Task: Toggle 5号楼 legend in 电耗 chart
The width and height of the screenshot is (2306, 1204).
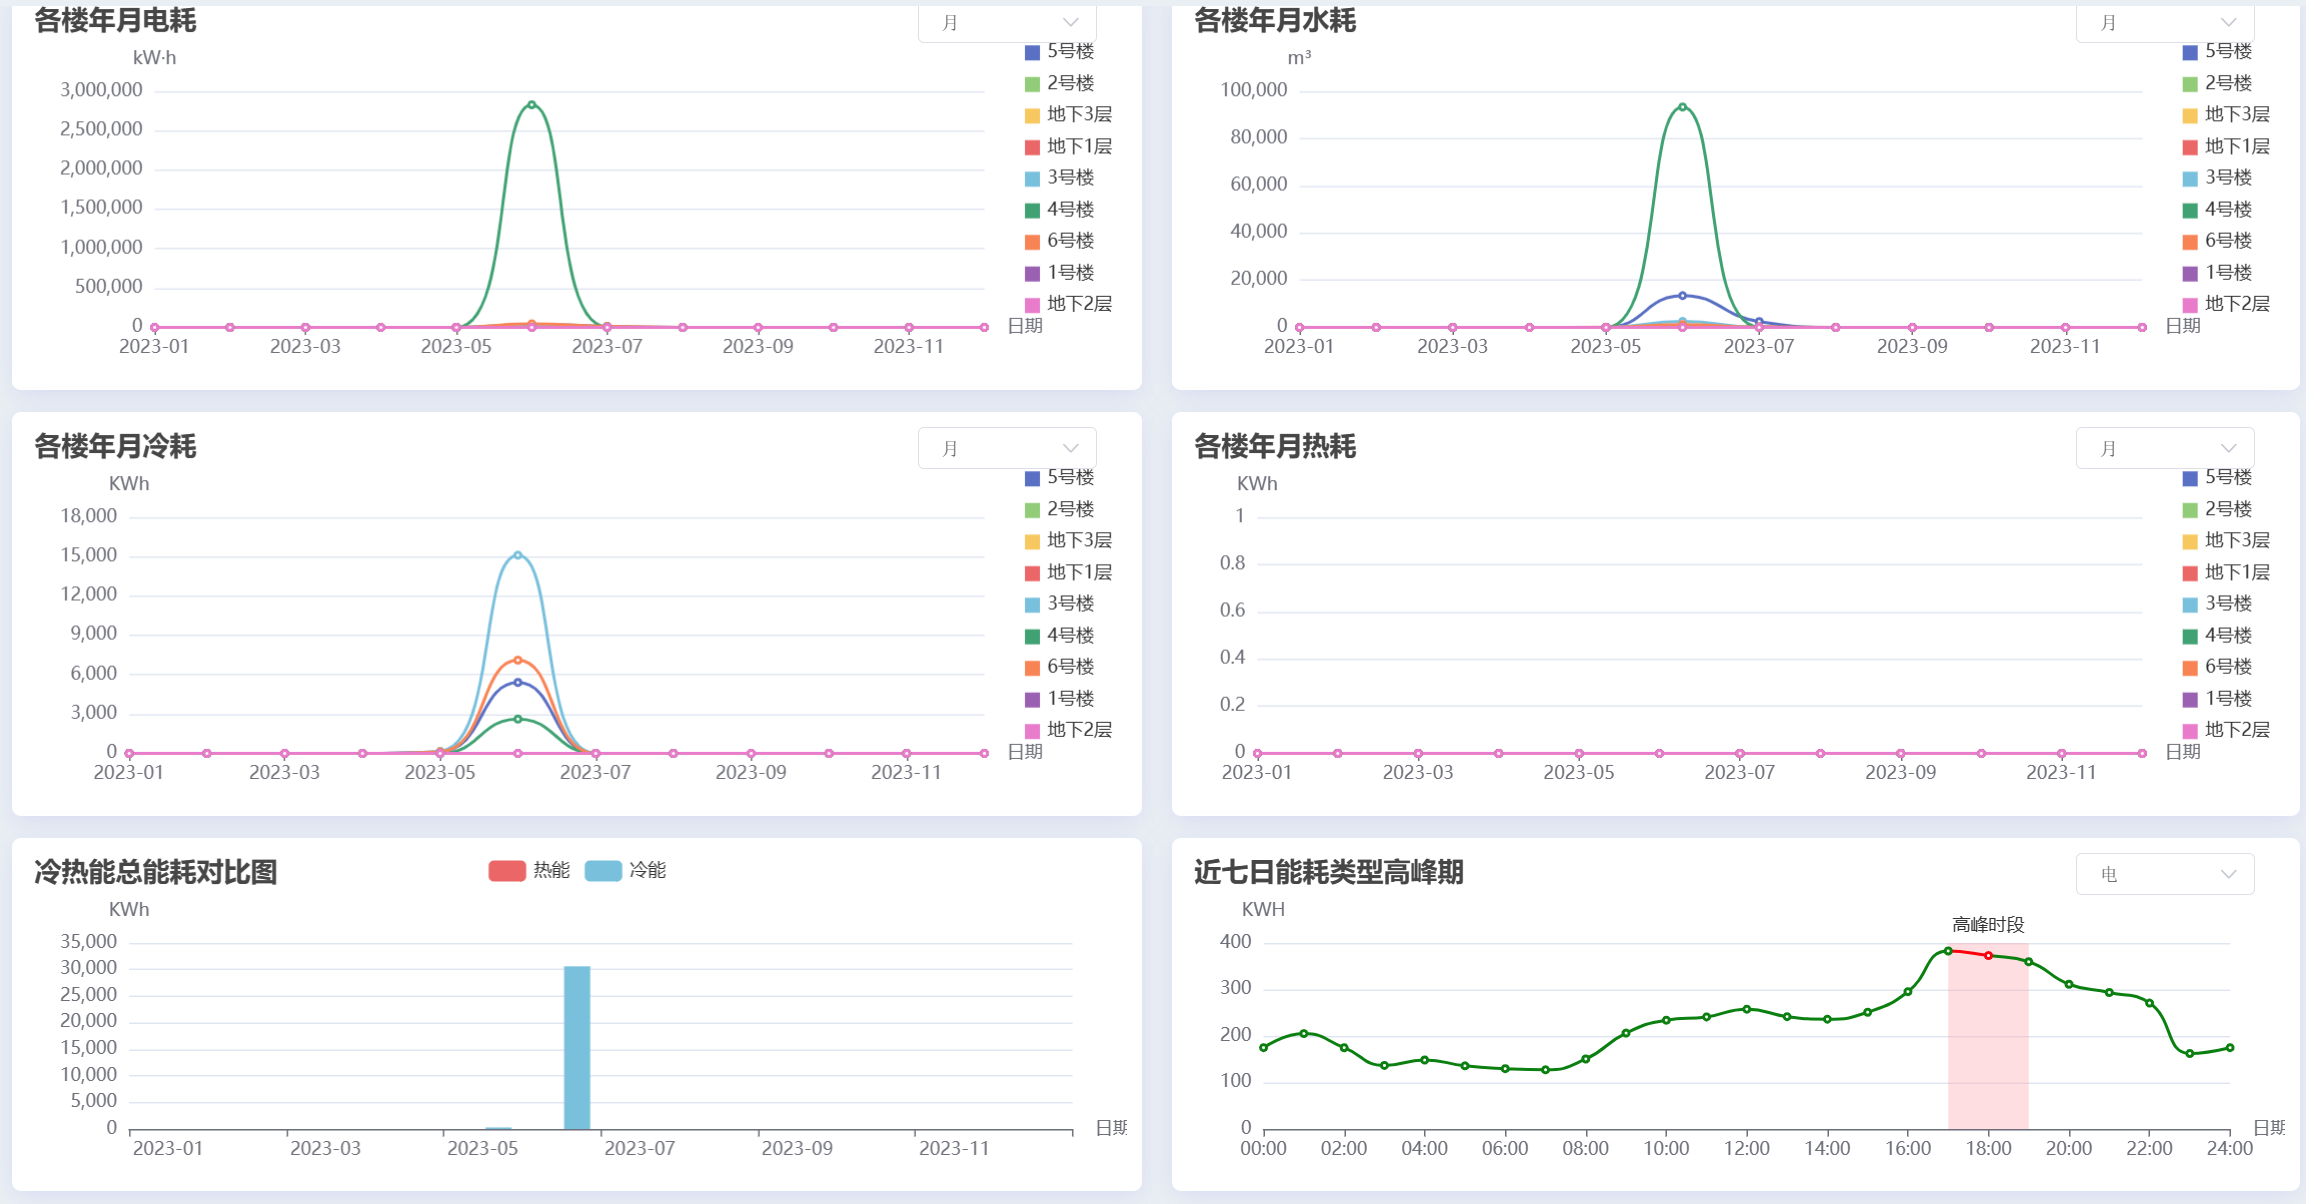Action: pyautogui.click(x=1059, y=52)
